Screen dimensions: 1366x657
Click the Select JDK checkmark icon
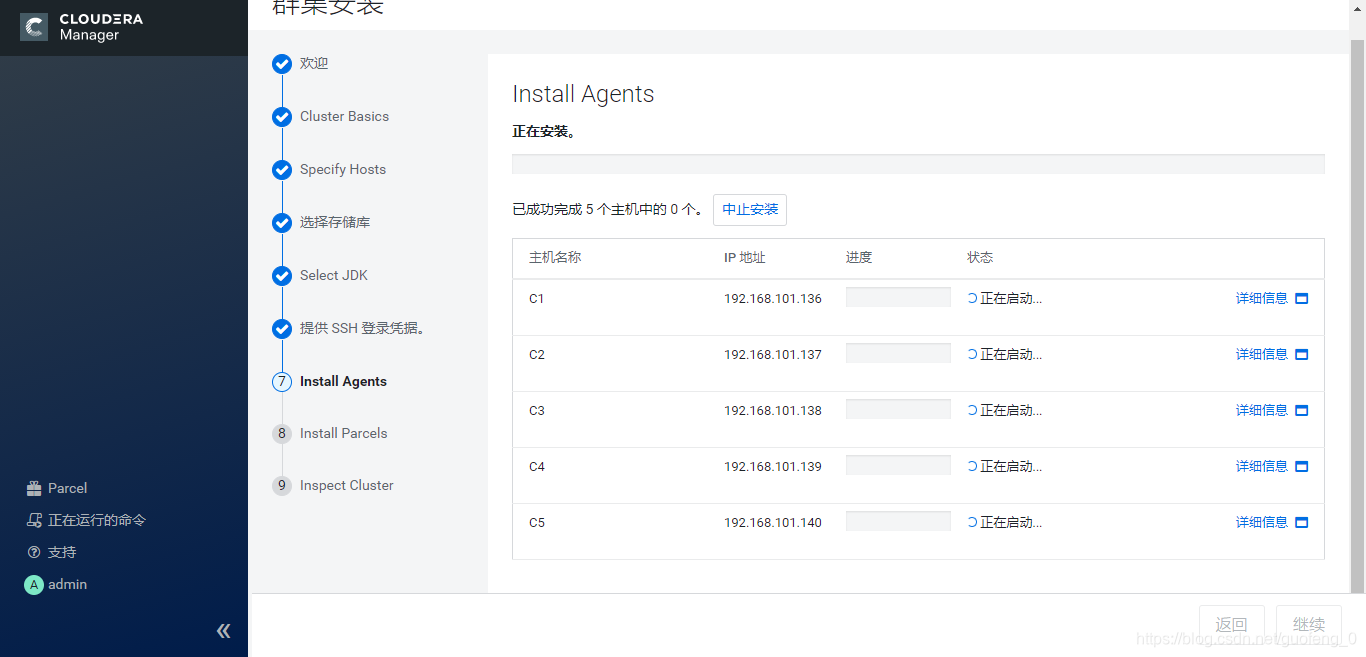(x=282, y=276)
